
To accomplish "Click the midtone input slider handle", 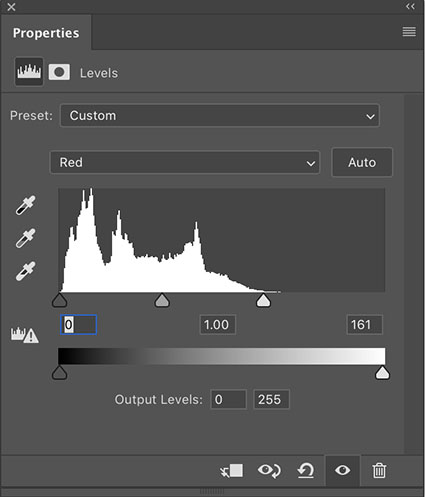I will 162,300.
